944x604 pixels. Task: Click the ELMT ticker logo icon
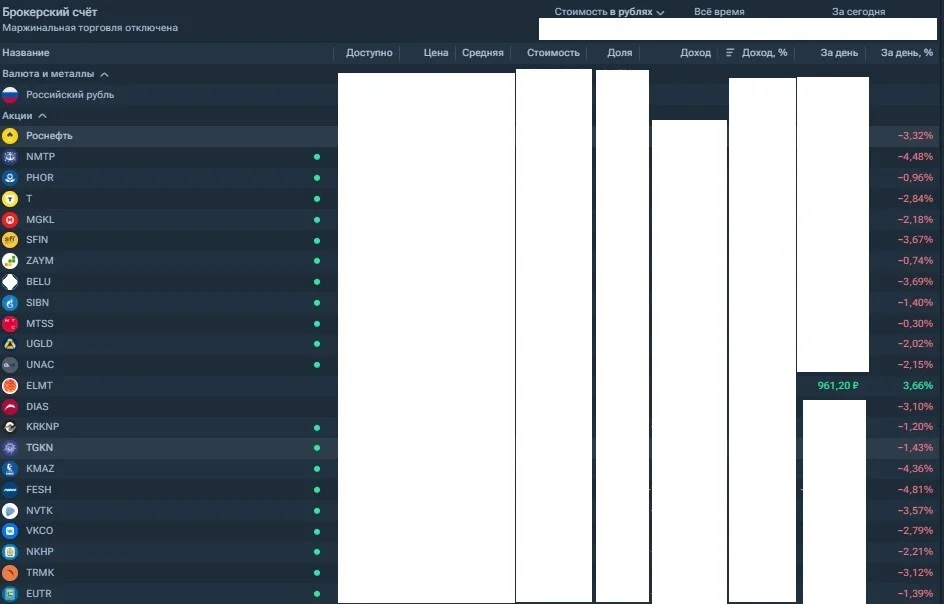10,386
